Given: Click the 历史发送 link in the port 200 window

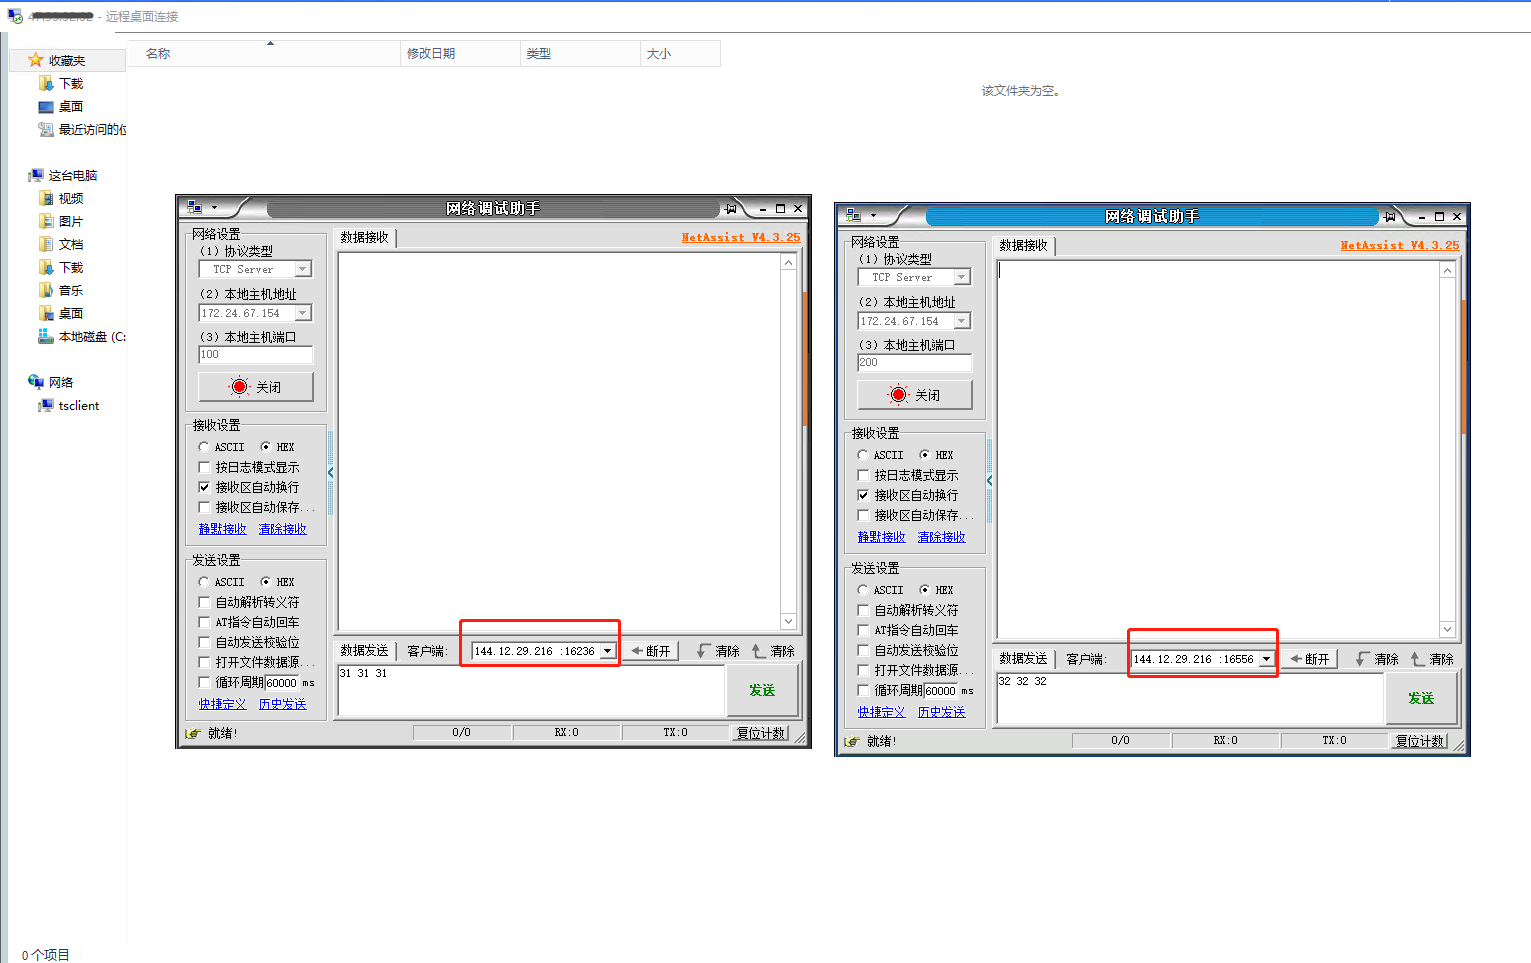Looking at the screenshot, I should coord(941,712).
